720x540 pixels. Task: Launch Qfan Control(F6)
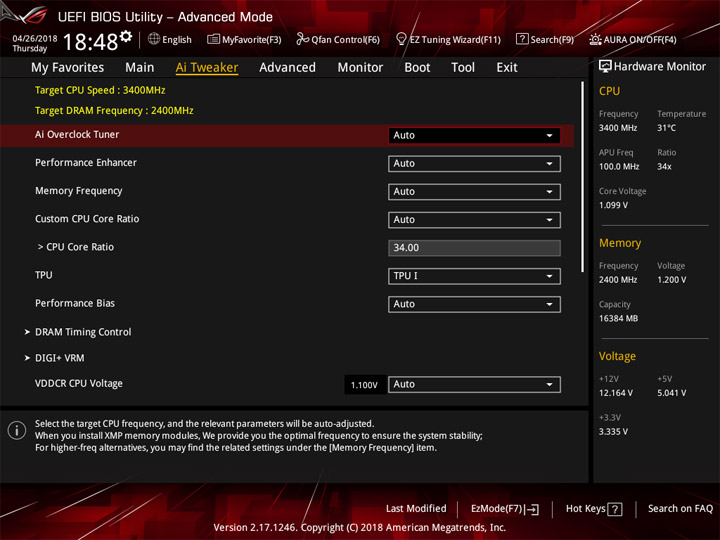pyautogui.click(x=345, y=39)
